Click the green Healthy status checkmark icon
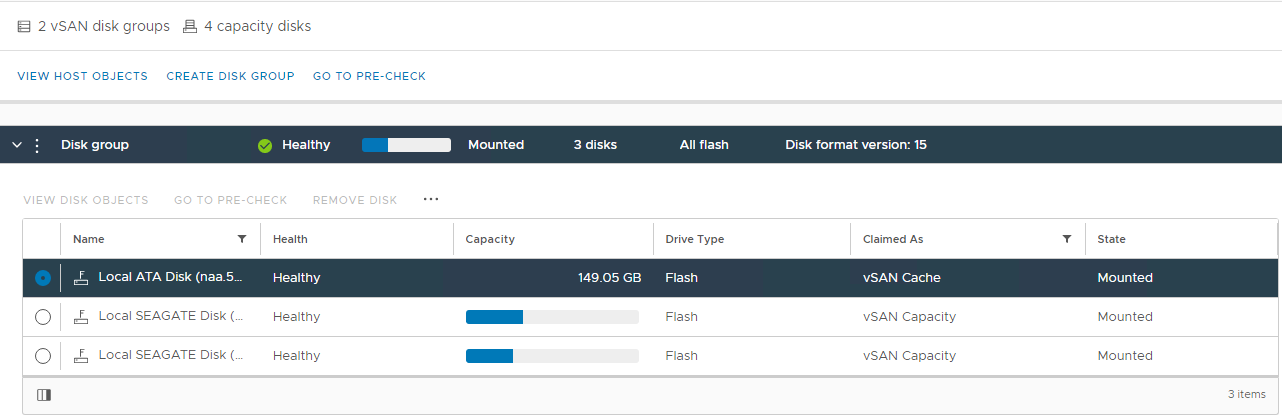The image size is (1282, 415). point(265,145)
